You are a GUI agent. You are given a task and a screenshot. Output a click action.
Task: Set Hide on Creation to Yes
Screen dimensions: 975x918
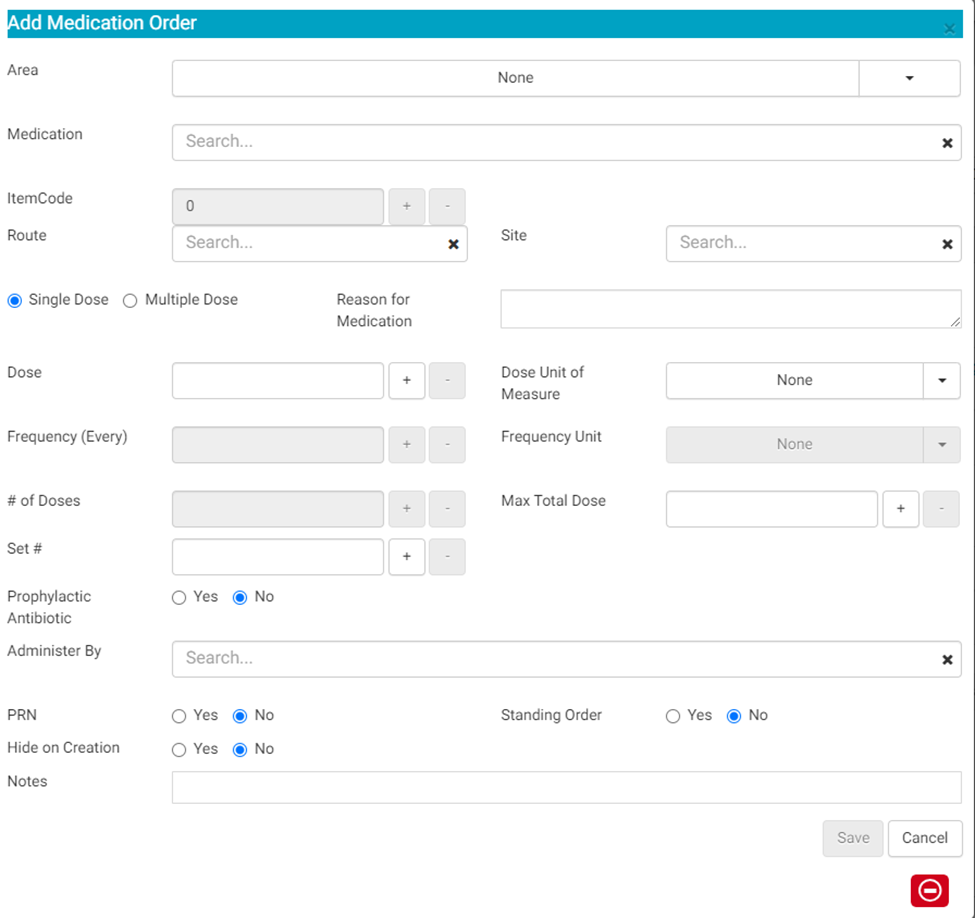[179, 750]
